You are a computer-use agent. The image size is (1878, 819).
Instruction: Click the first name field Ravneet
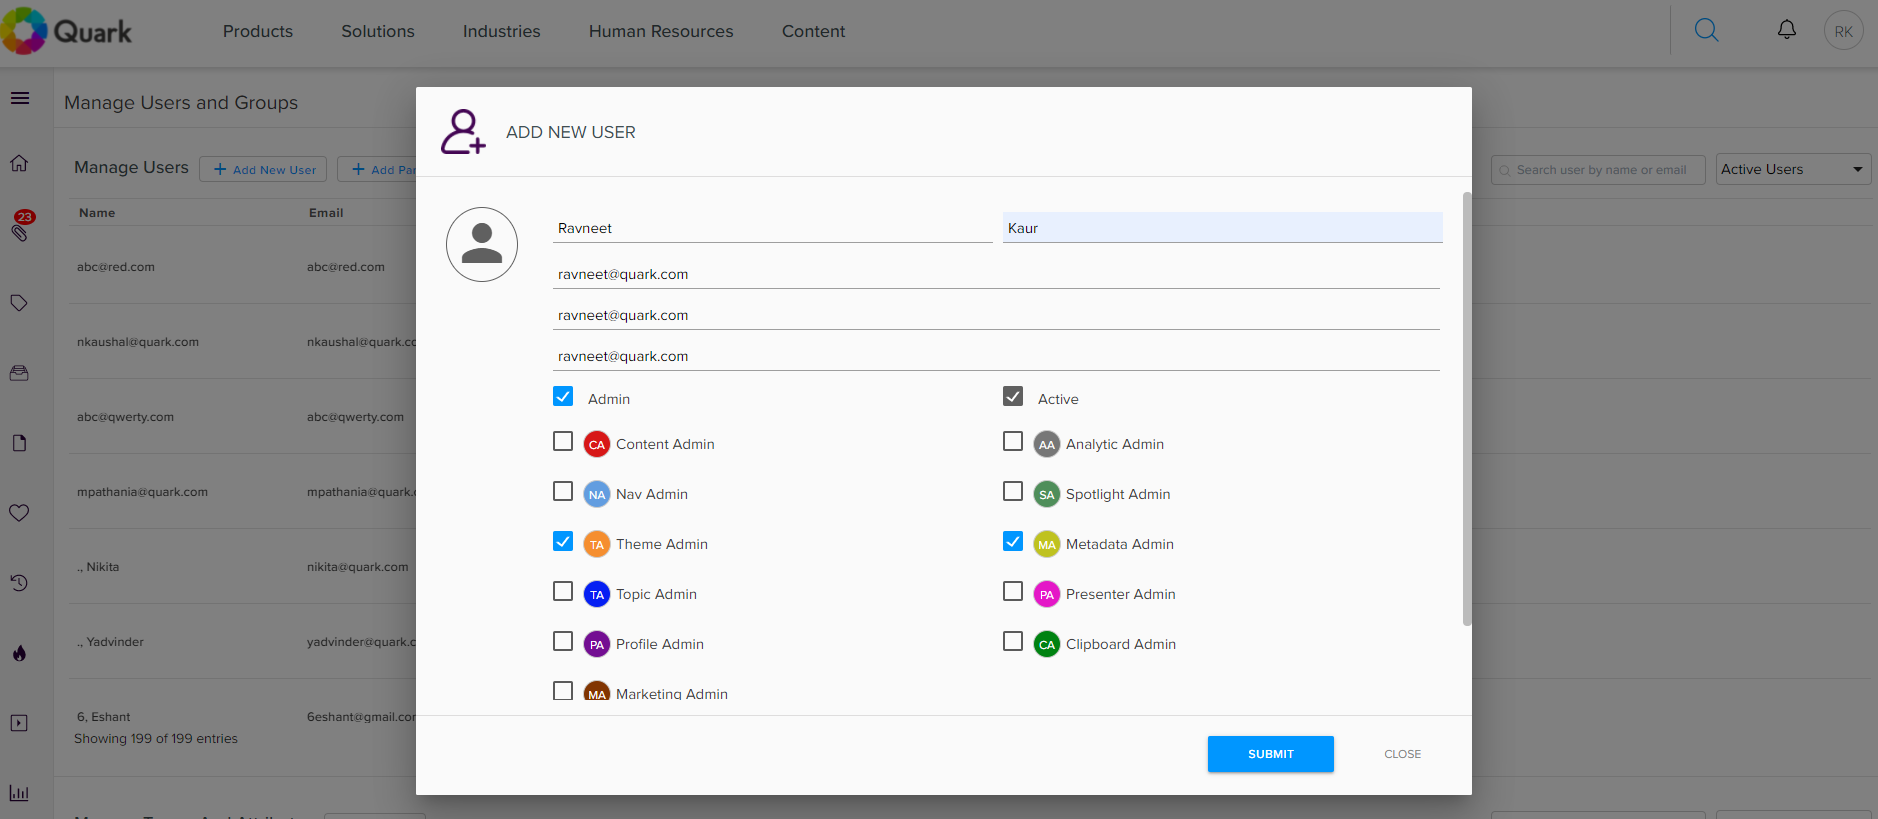(x=773, y=228)
